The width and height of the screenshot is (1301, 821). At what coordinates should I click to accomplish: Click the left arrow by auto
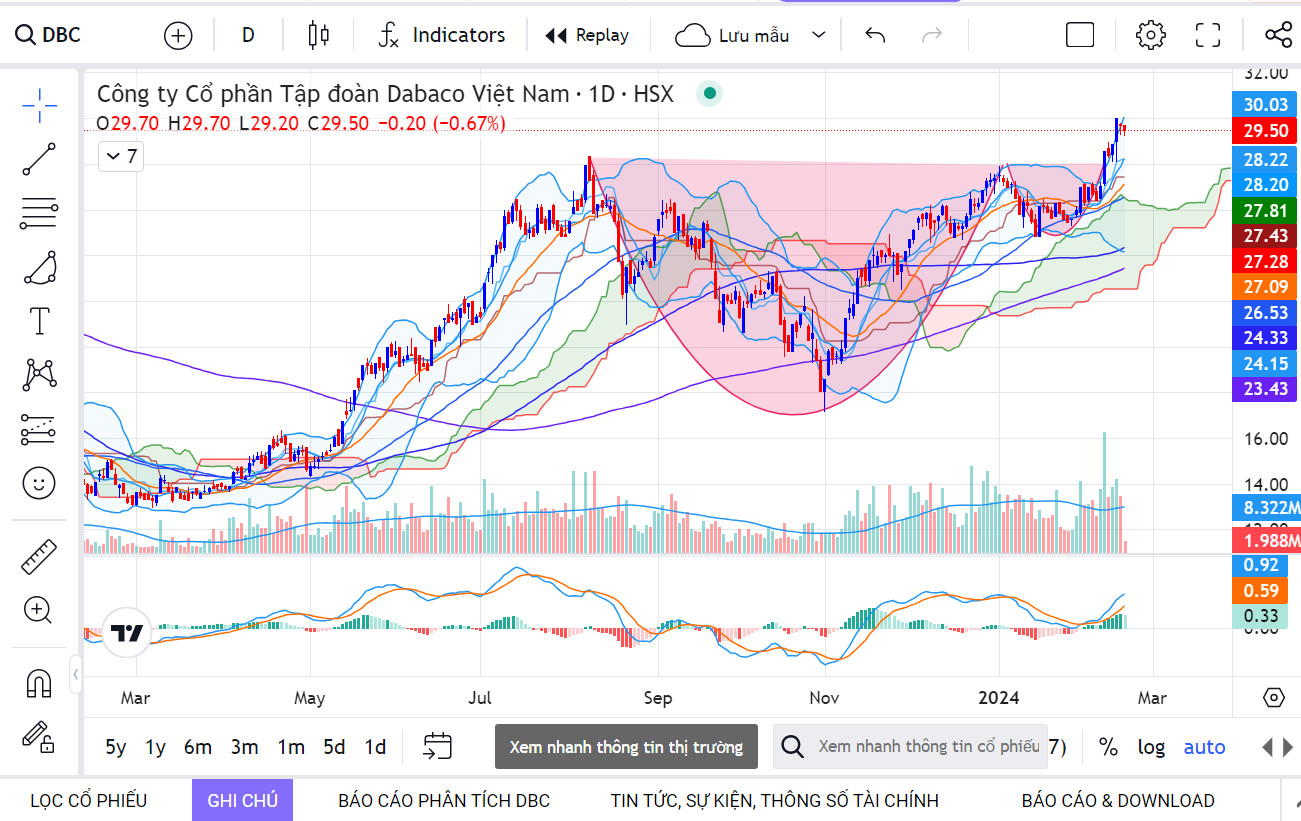tap(1267, 747)
